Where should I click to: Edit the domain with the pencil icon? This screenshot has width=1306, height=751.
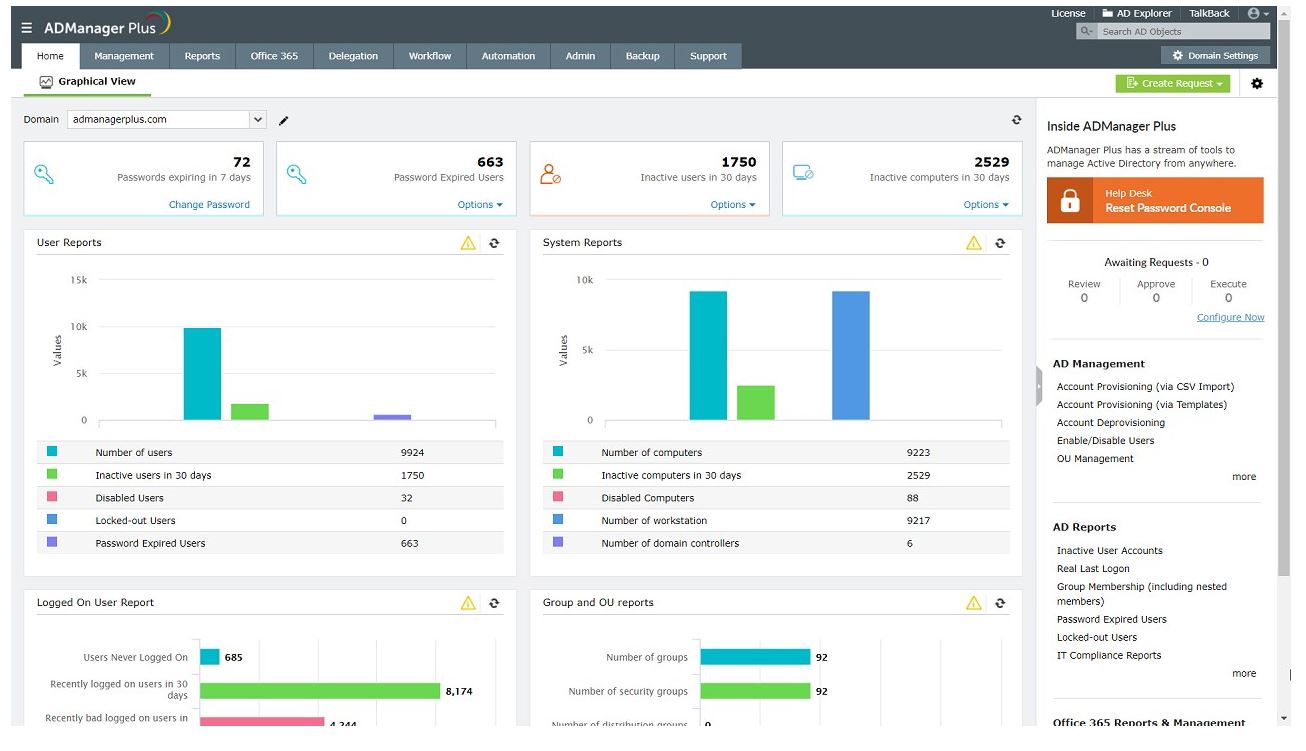pos(283,120)
